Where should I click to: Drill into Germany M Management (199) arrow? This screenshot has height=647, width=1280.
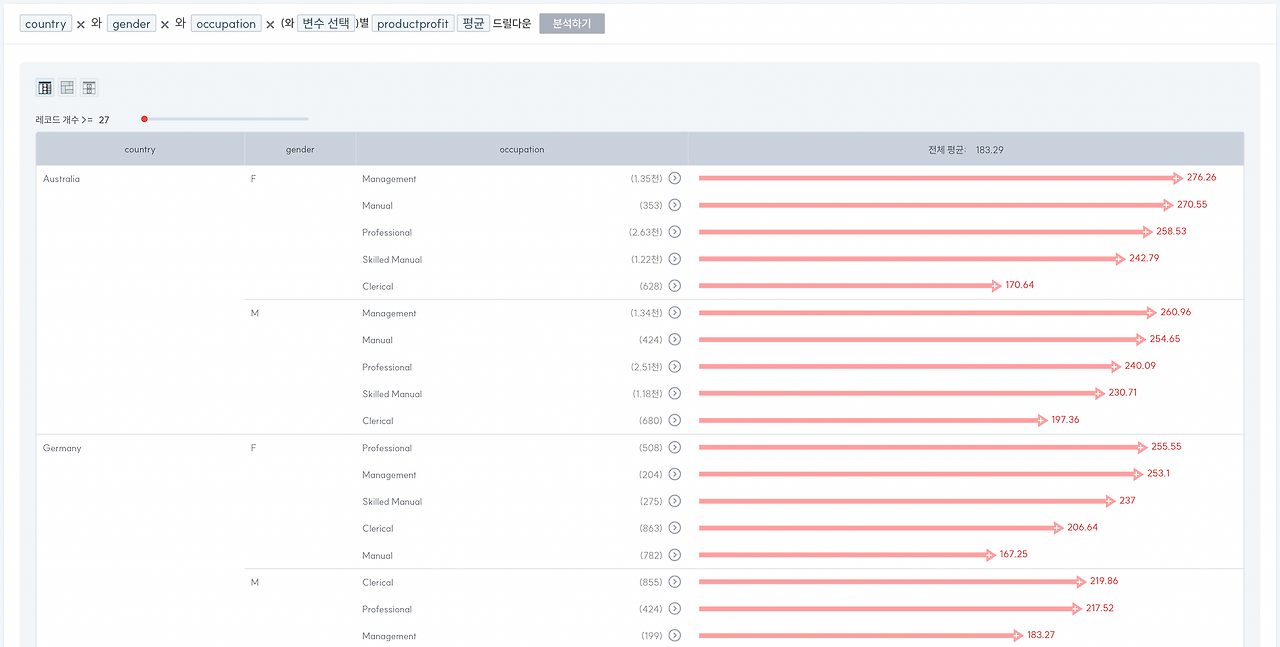pyautogui.click(x=674, y=636)
